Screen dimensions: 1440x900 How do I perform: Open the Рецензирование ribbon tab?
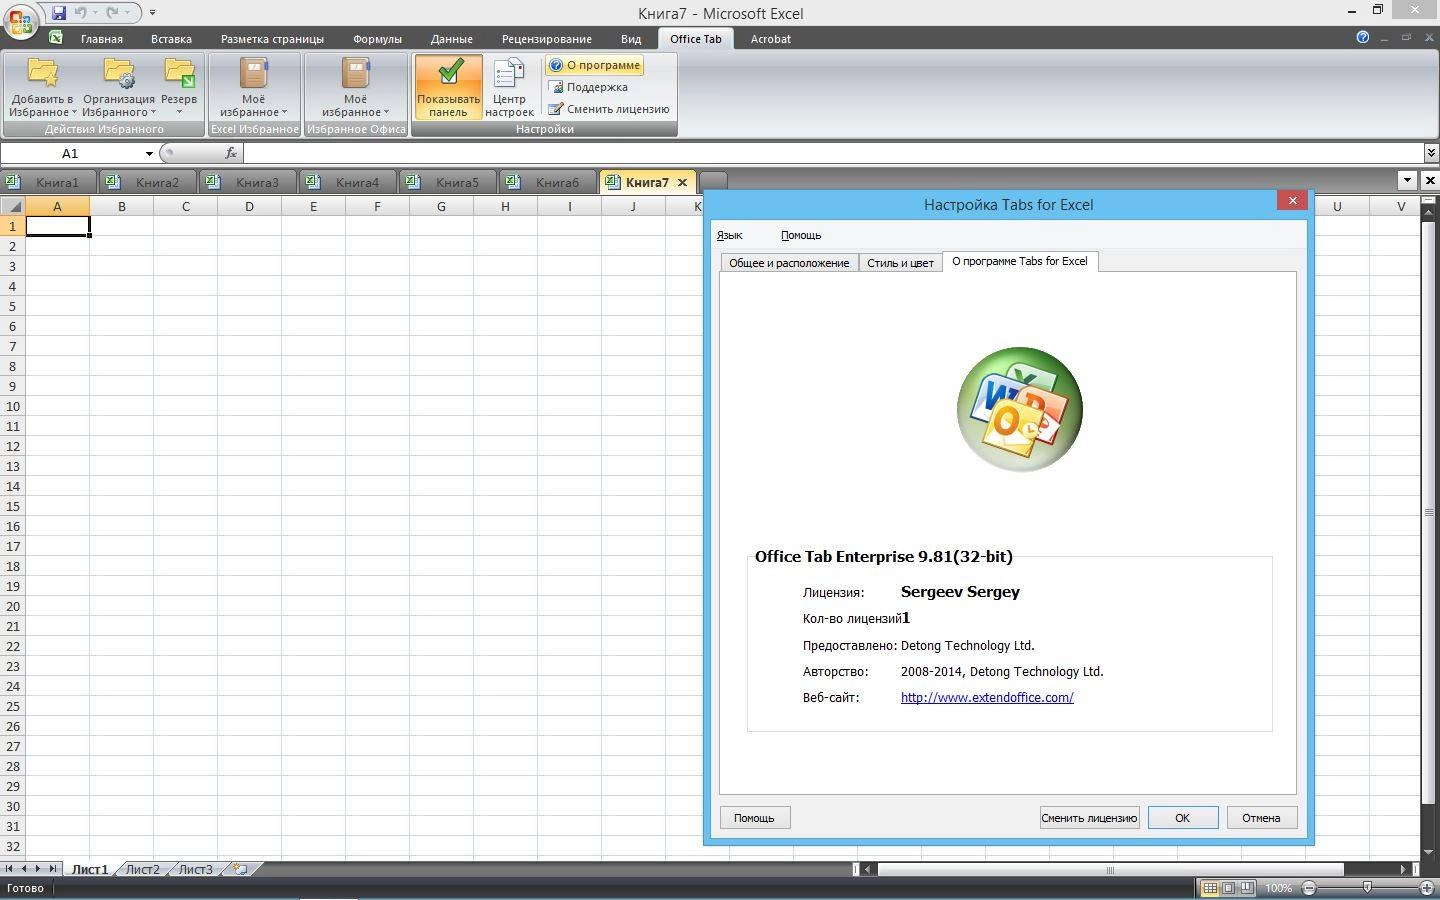546,39
